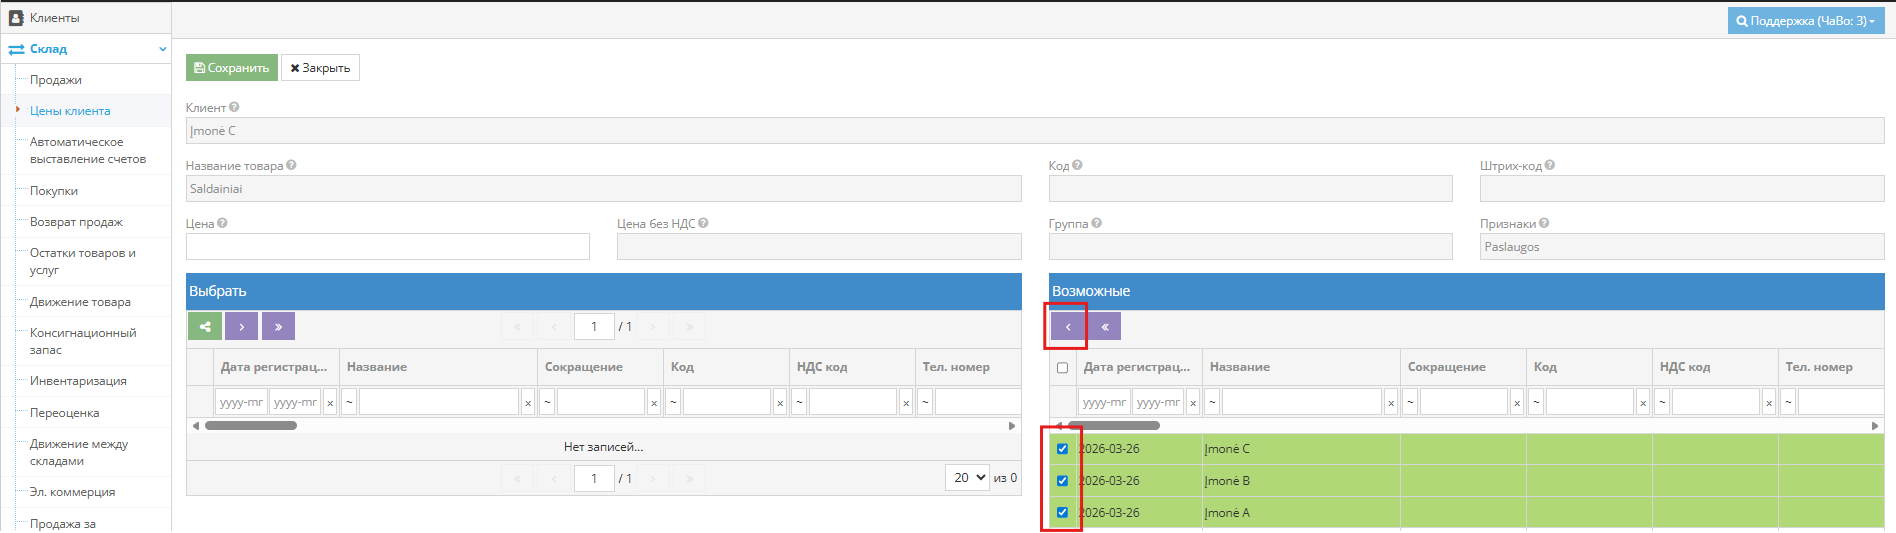Click single left arrow button in Возможные
This screenshot has height=533, width=1896.
pyautogui.click(x=1068, y=326)
